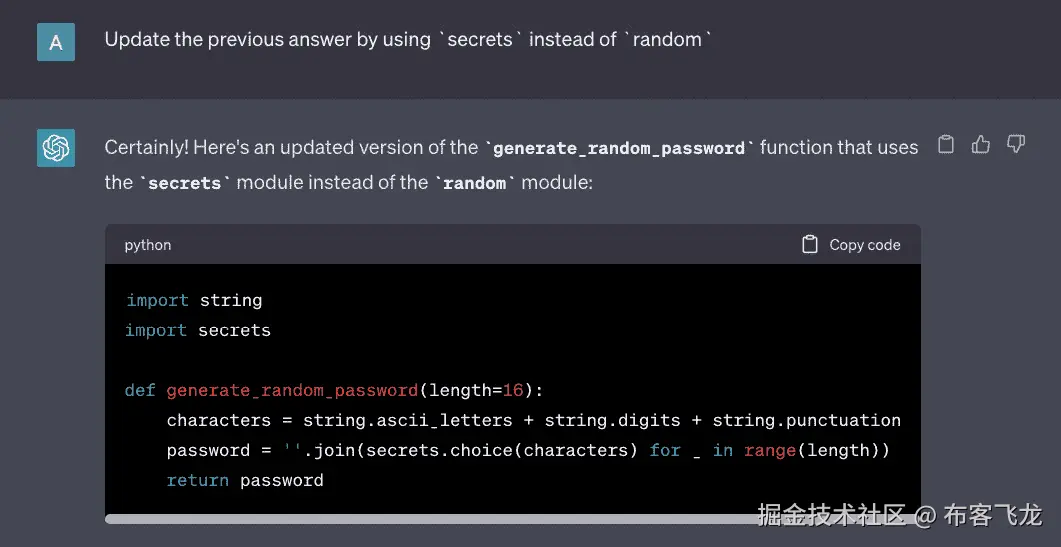Give the response a thumbs up
This screenshot has height=547, width=1061.
(x=981, y=145)
